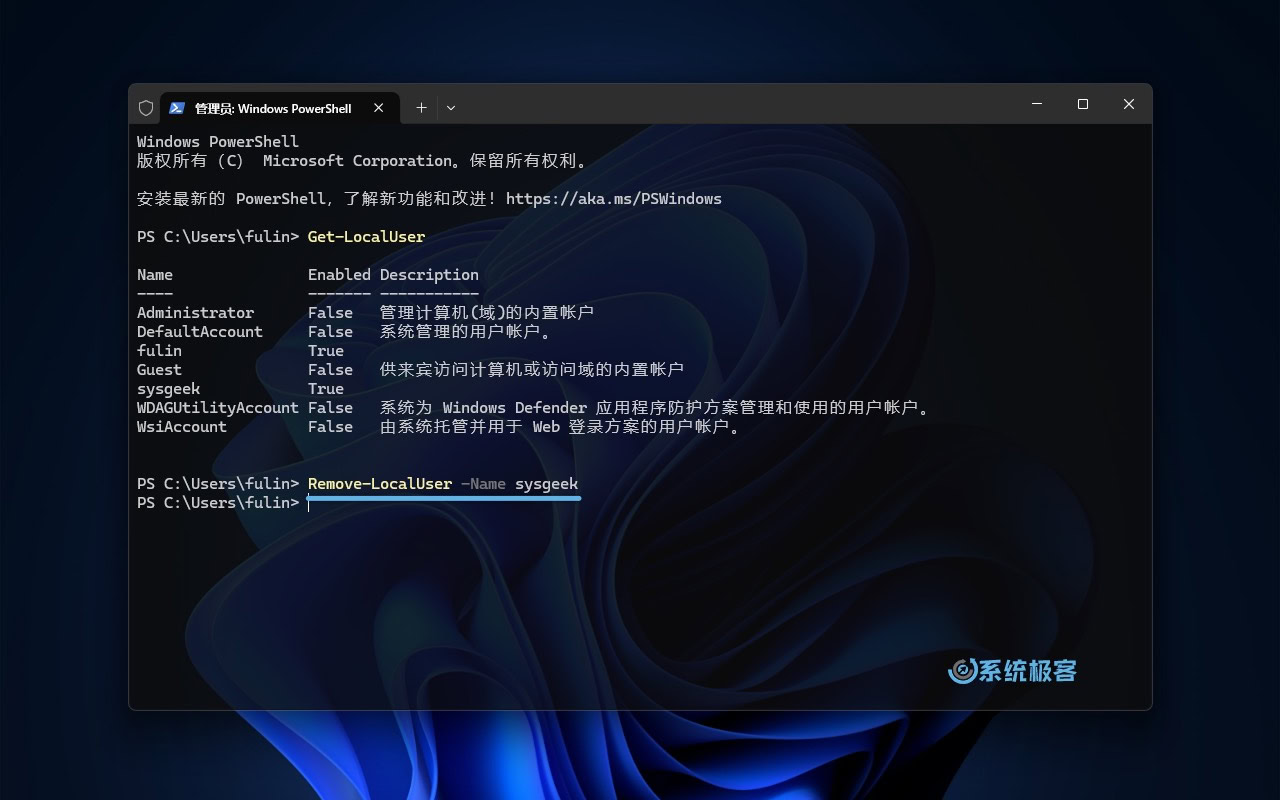Click the Remove-LocalUser command text

[x=380, y=484]
